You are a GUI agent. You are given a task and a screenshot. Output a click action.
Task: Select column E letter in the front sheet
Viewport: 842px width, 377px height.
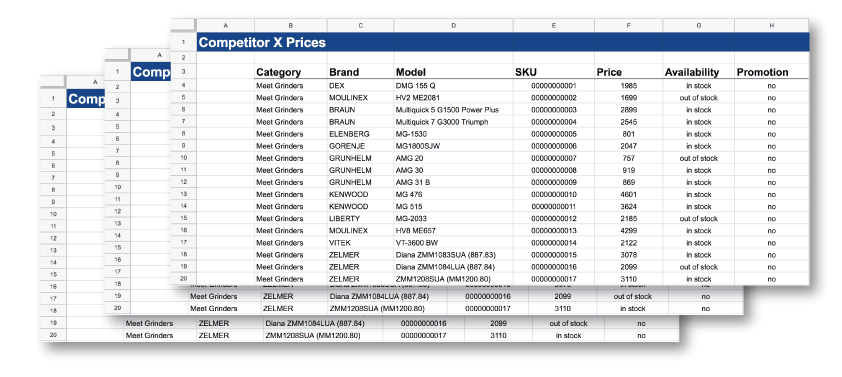pyautogui.click(x=554, y=25)
